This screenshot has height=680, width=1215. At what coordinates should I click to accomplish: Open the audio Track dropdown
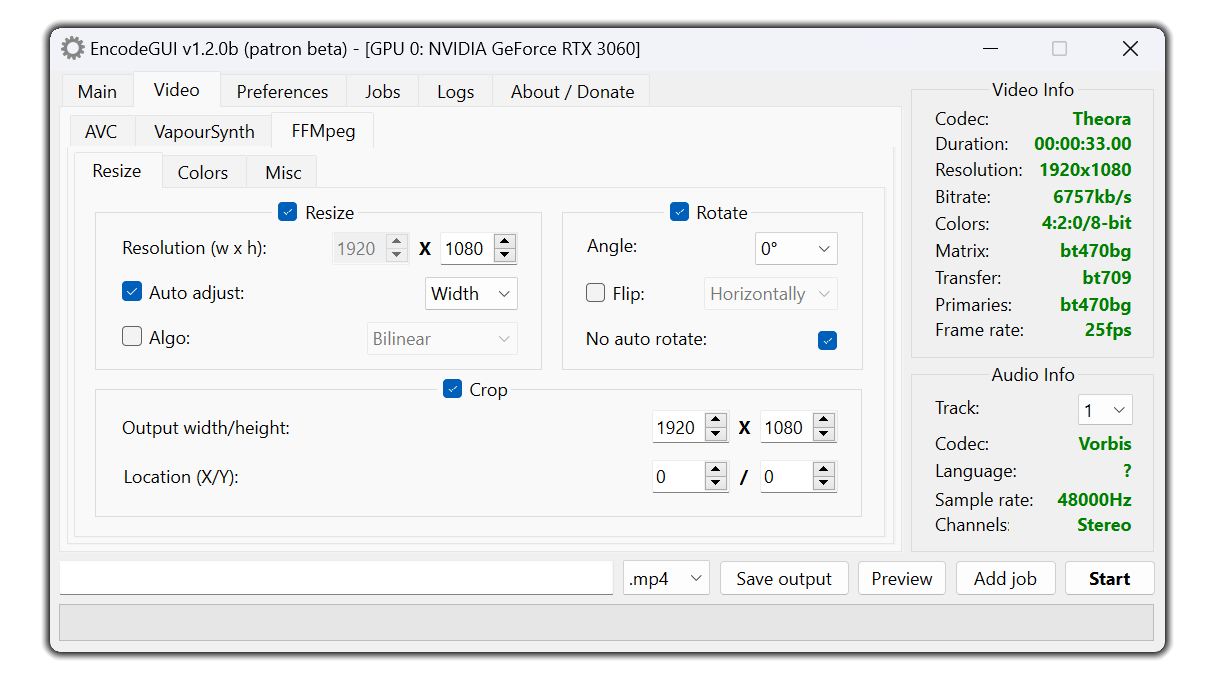pyautogui.click(x=1105, y=410)
